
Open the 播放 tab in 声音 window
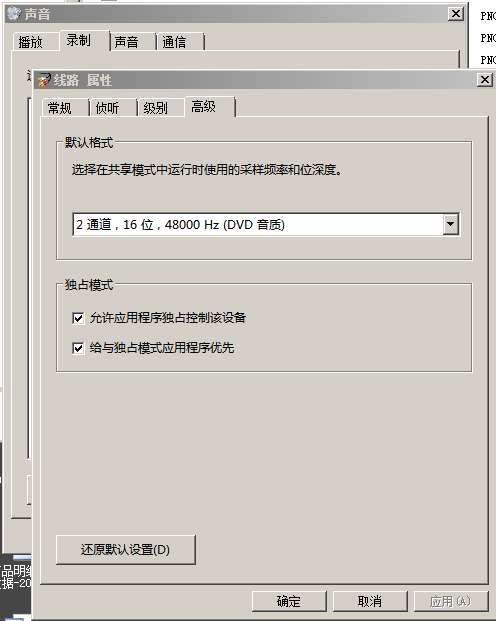(35, 42)
